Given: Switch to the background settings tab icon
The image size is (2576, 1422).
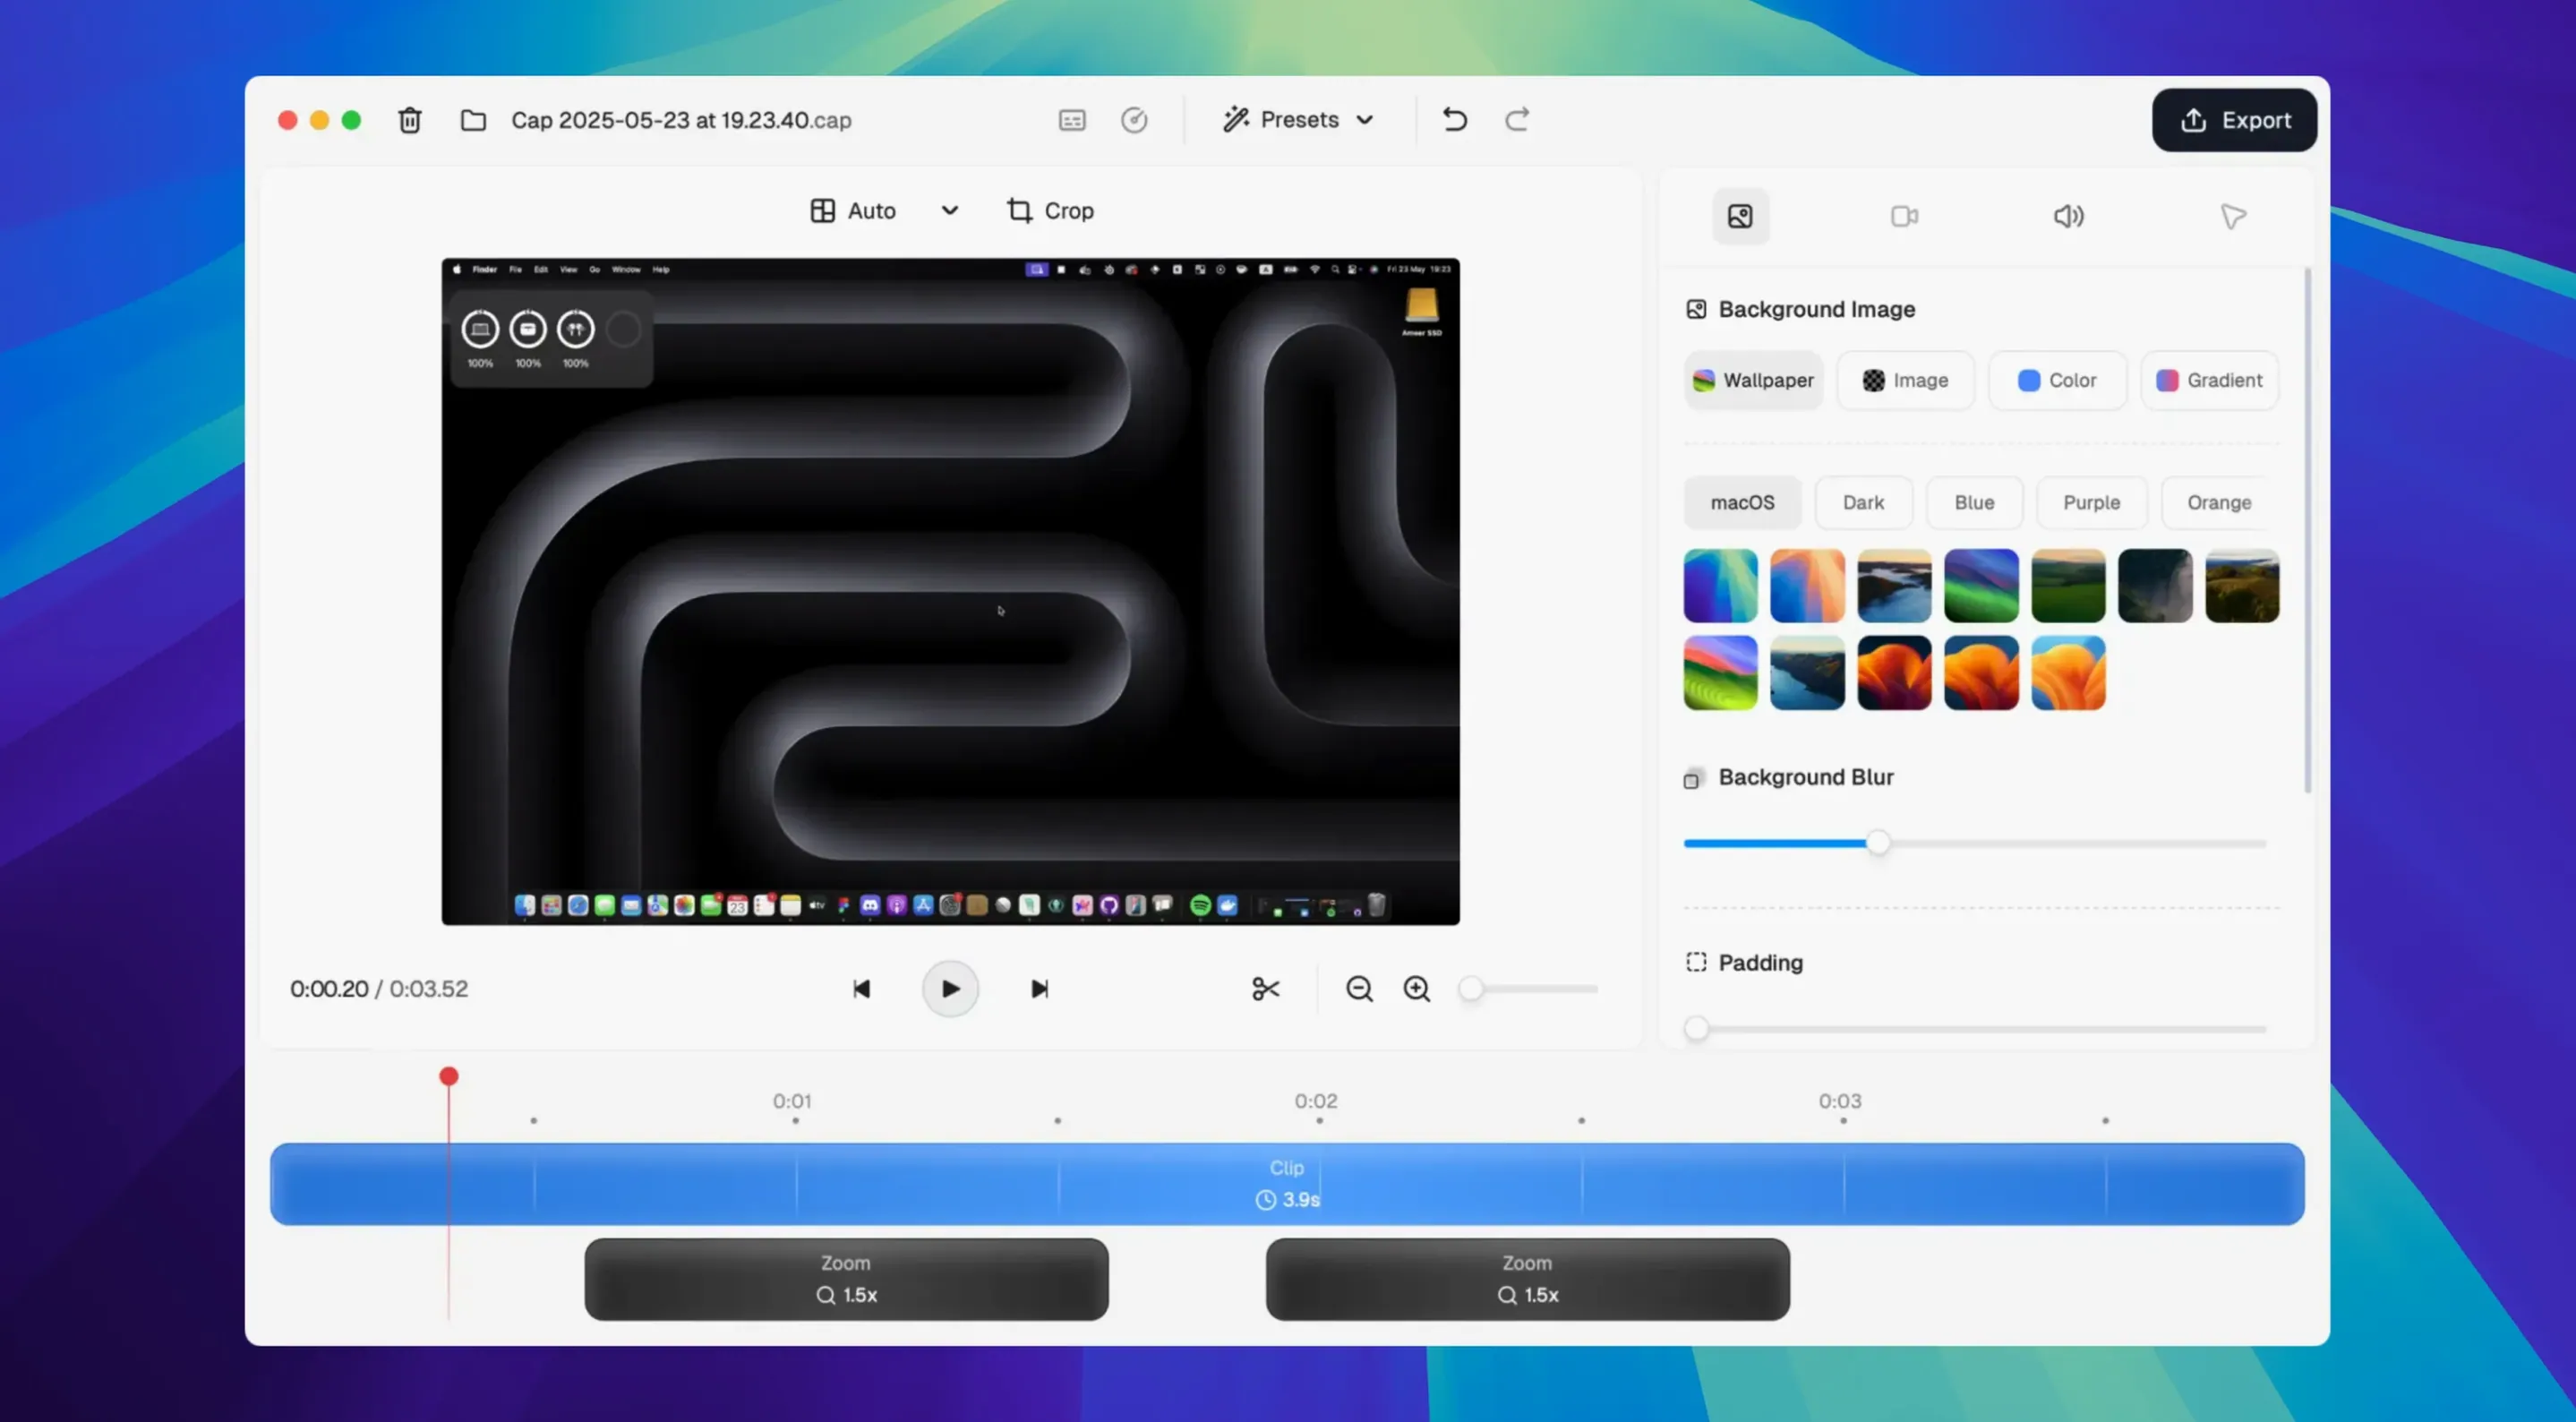Looking at the screenshot, I should click(x=1740, y=216).
